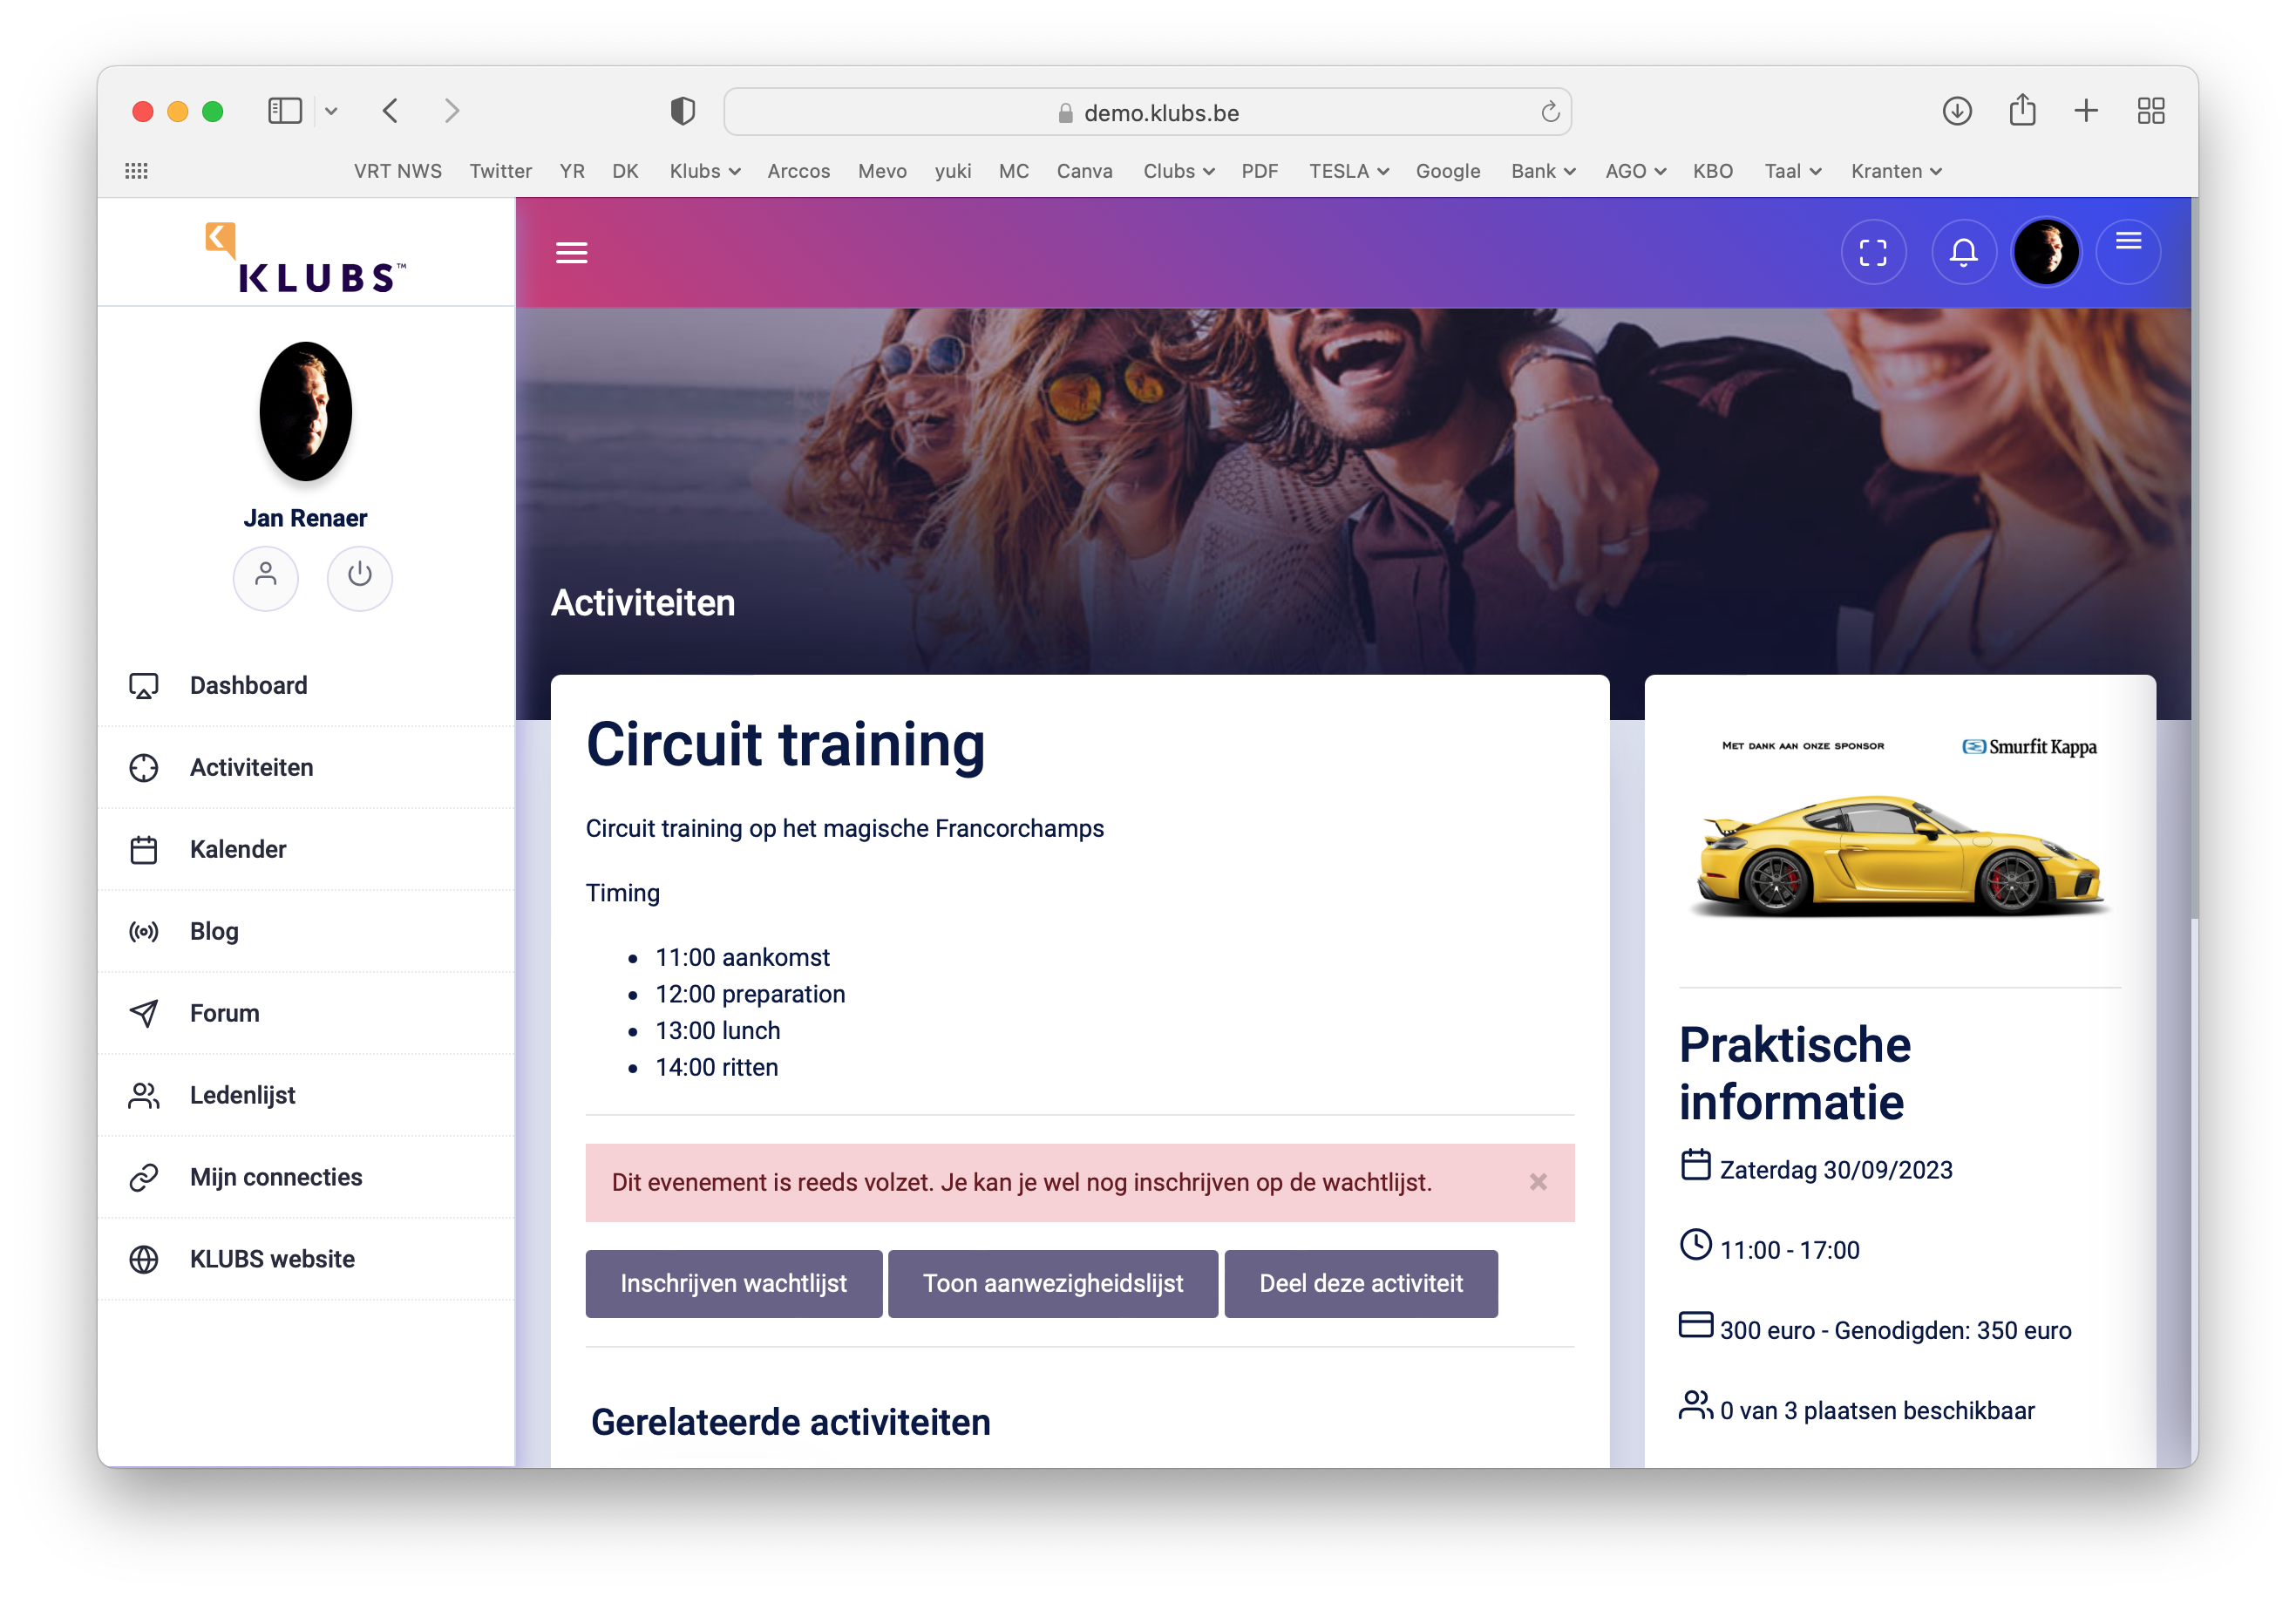This screenshot has height=1597, width=2296.
Task: Open the Kranten bookmarks dropdown
Action: pos(1895,171)
